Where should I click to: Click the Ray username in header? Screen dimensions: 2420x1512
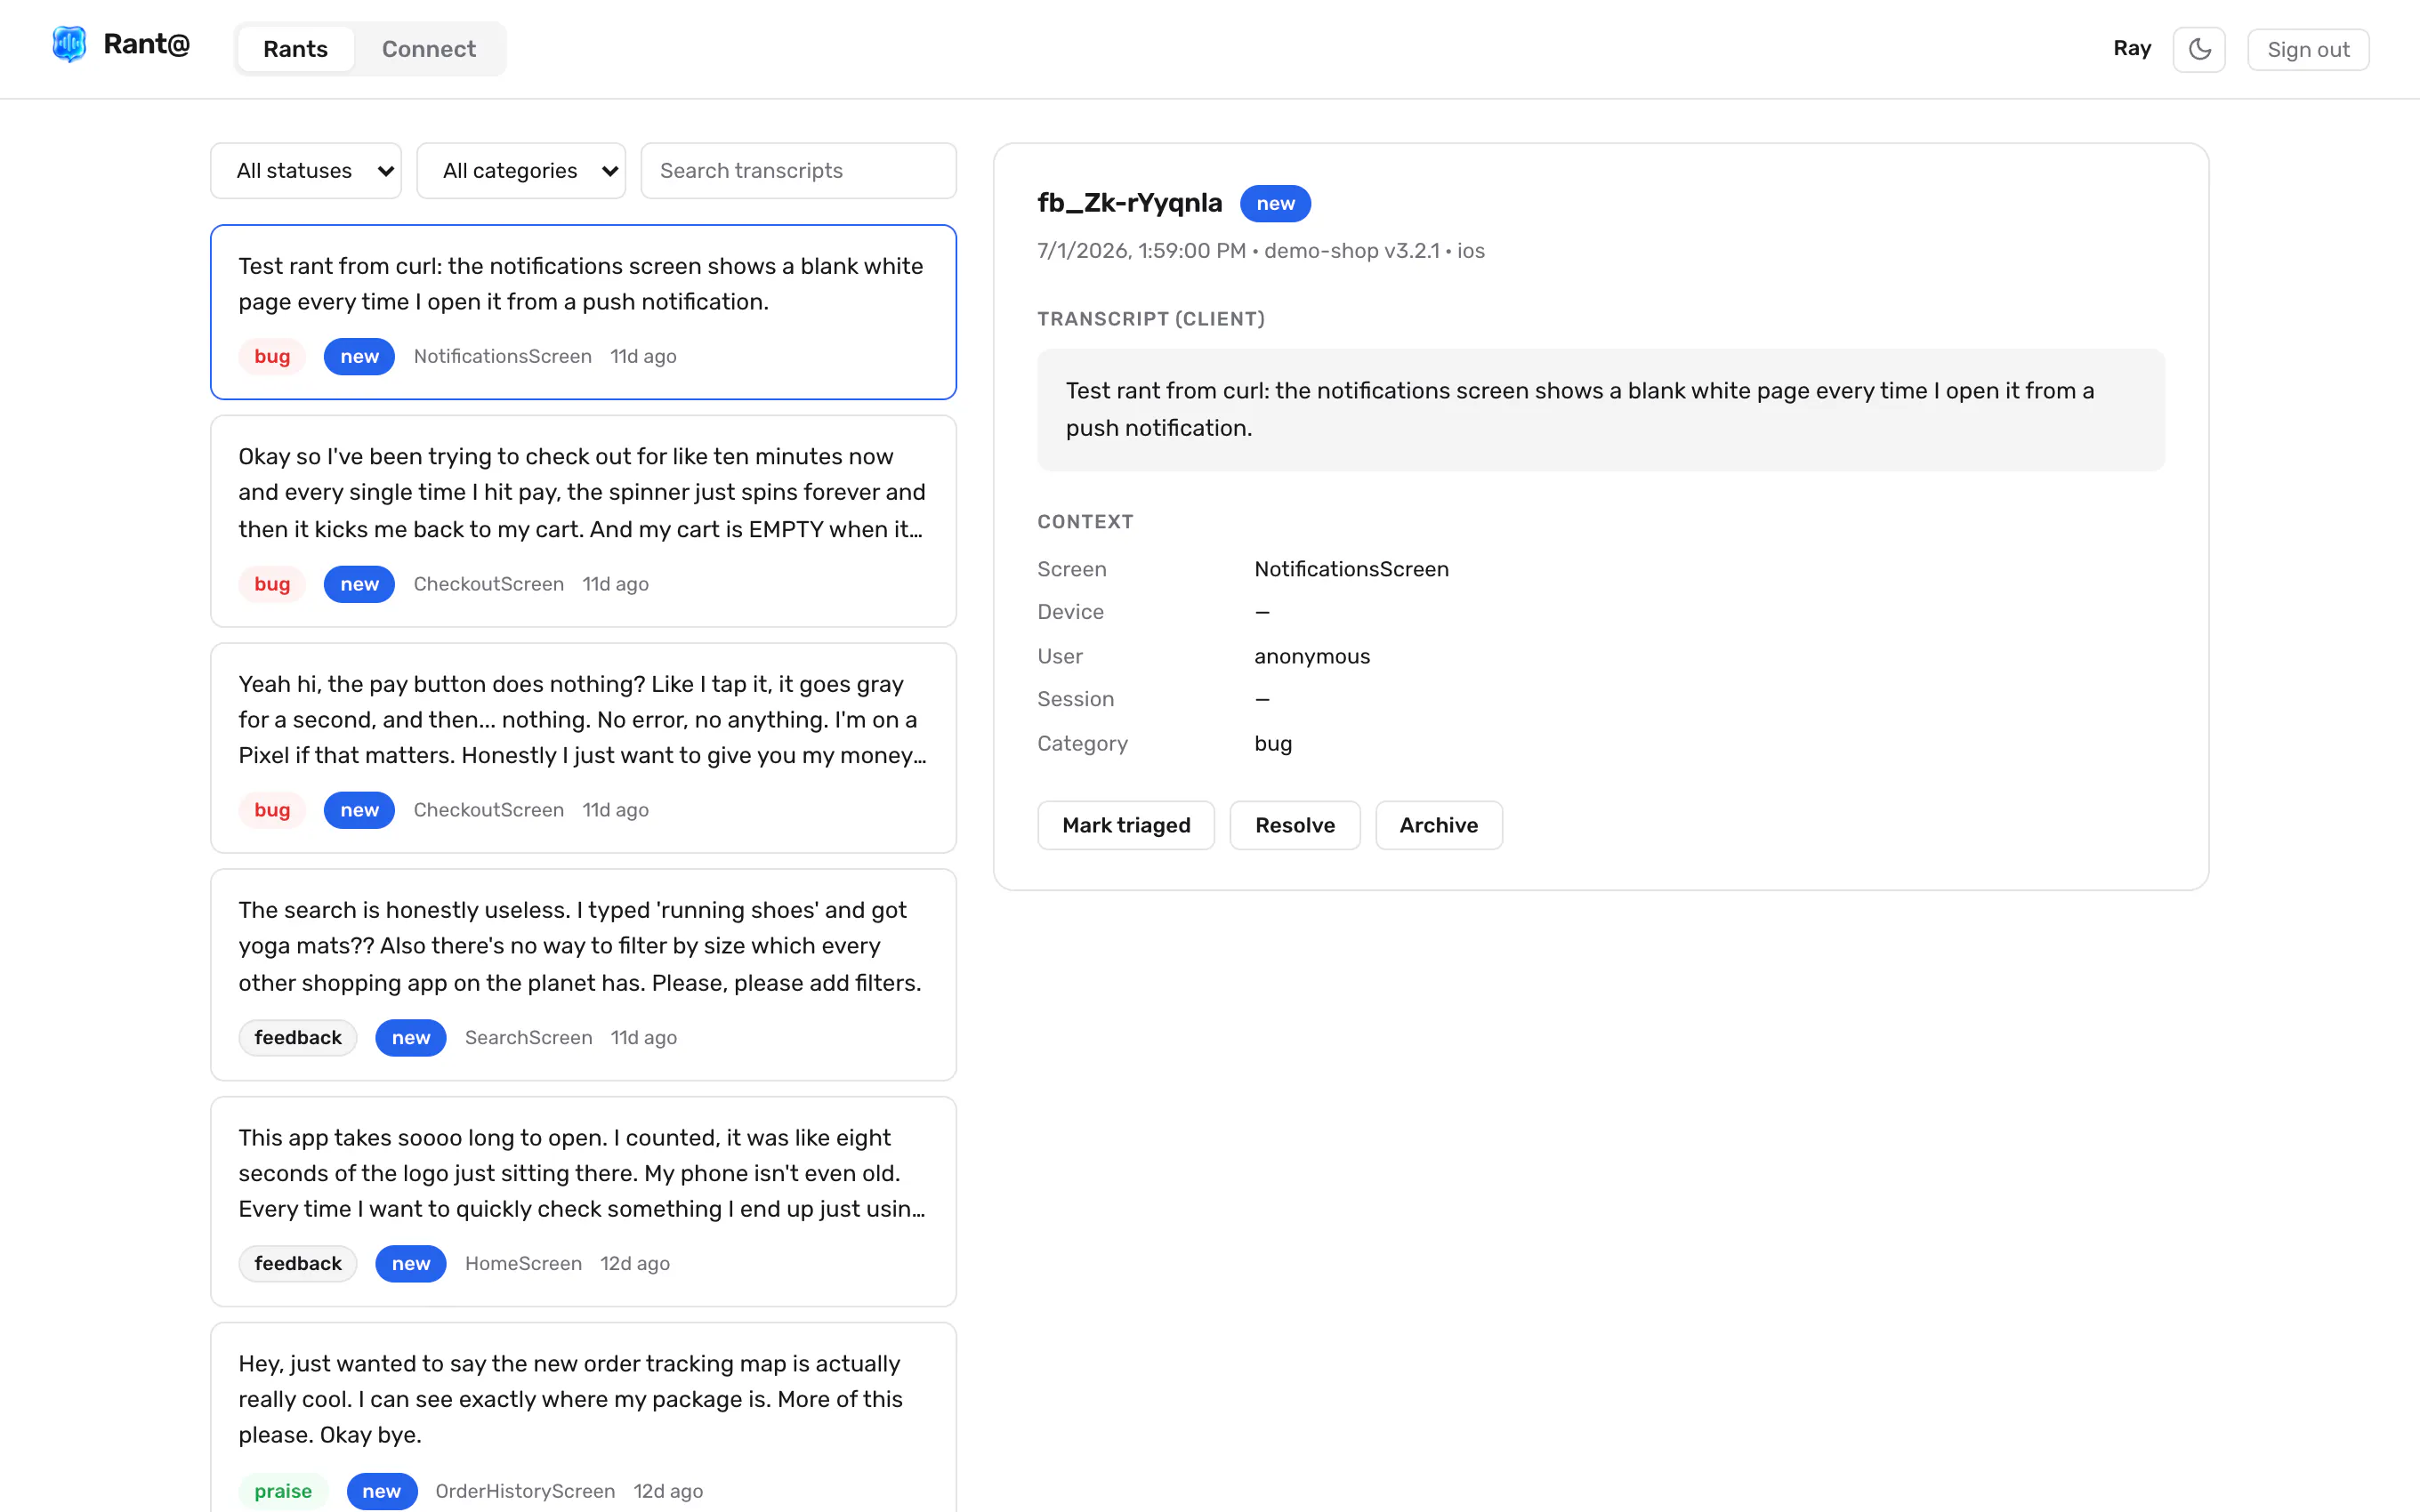pos(2132,48)
